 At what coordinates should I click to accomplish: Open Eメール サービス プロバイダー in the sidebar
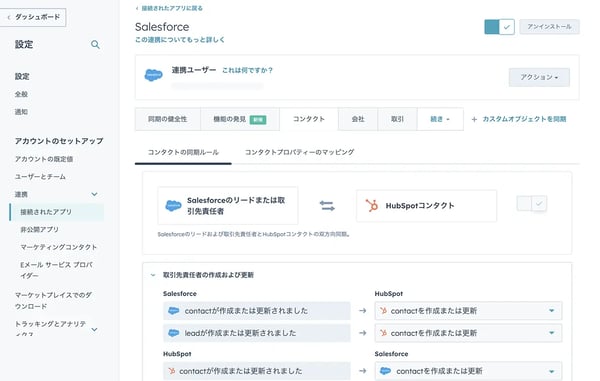[57, 270]
